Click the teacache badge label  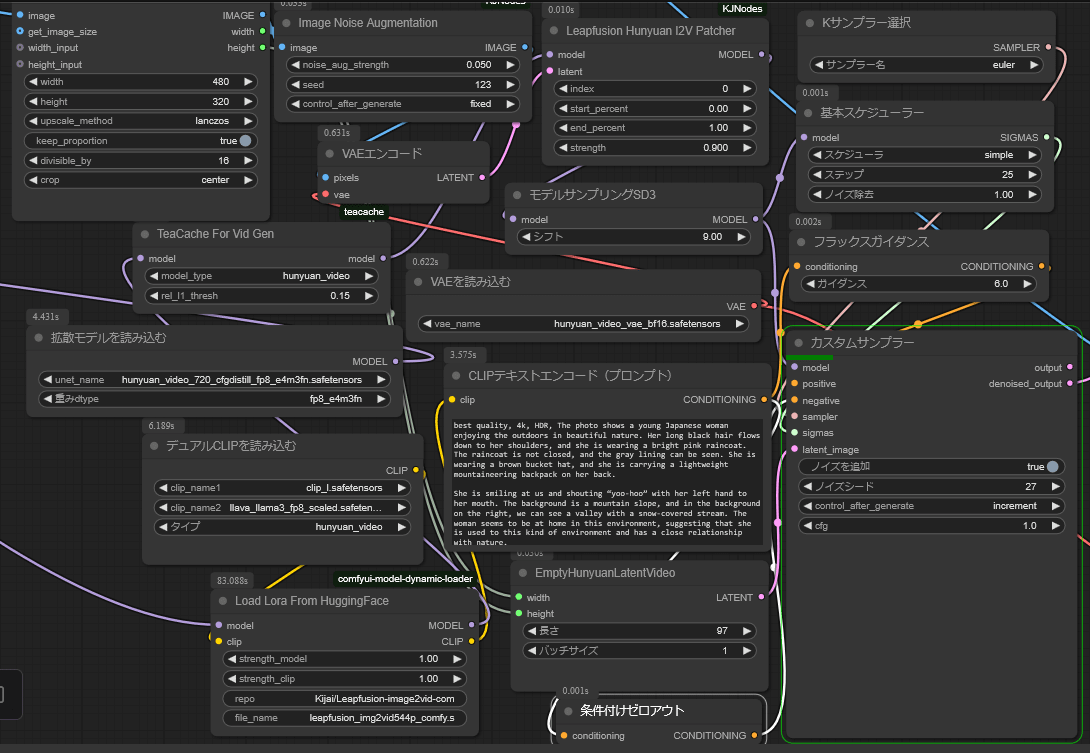pyautogui.click(x=364, y=212)
